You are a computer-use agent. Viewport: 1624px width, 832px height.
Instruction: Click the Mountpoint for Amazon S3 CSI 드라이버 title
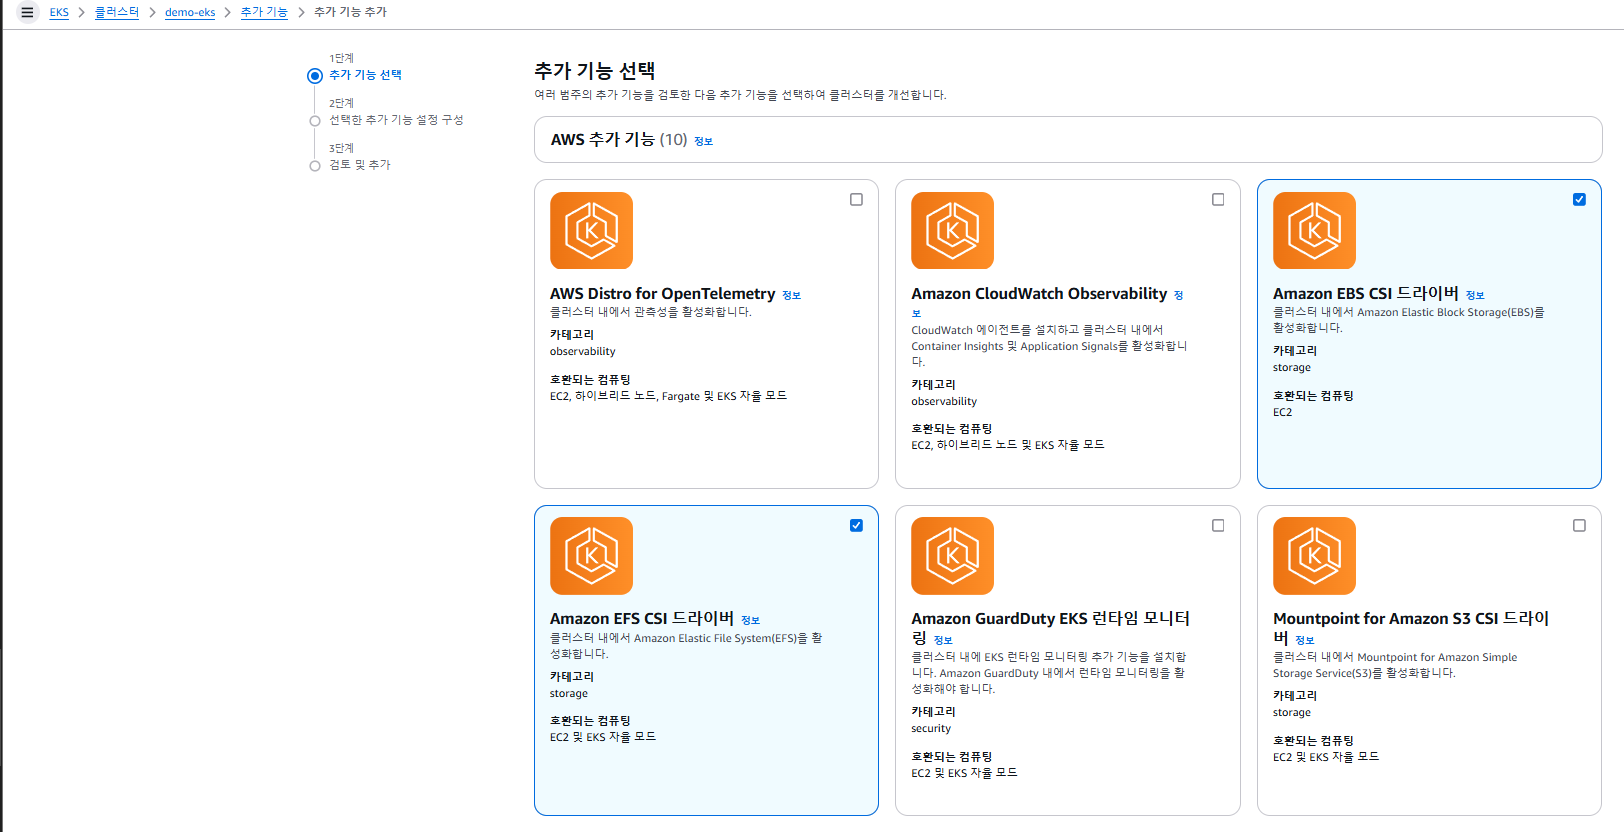click(1411, 628)
